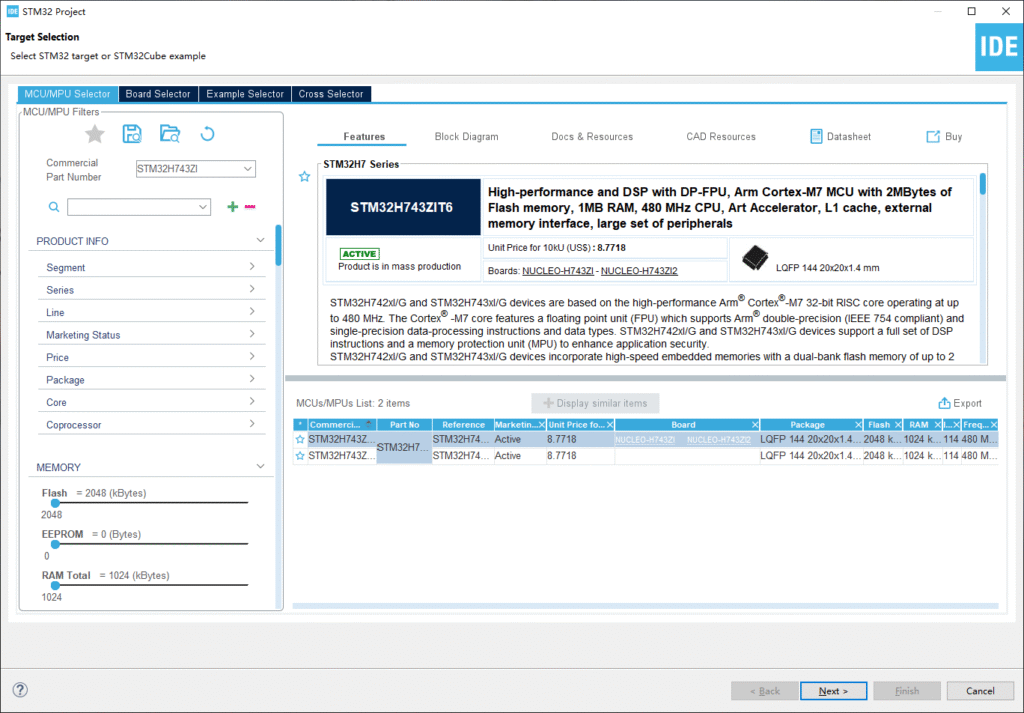
Task: Show favorite MCUs with the gray star icon
Action: tap(95, 134)
